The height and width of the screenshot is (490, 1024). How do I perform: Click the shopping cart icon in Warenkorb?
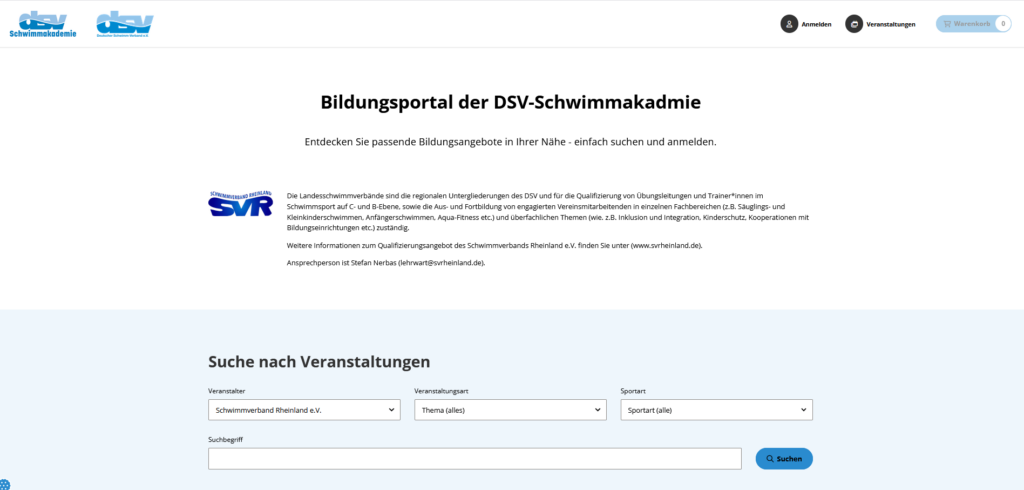click(x=947, y=24)
